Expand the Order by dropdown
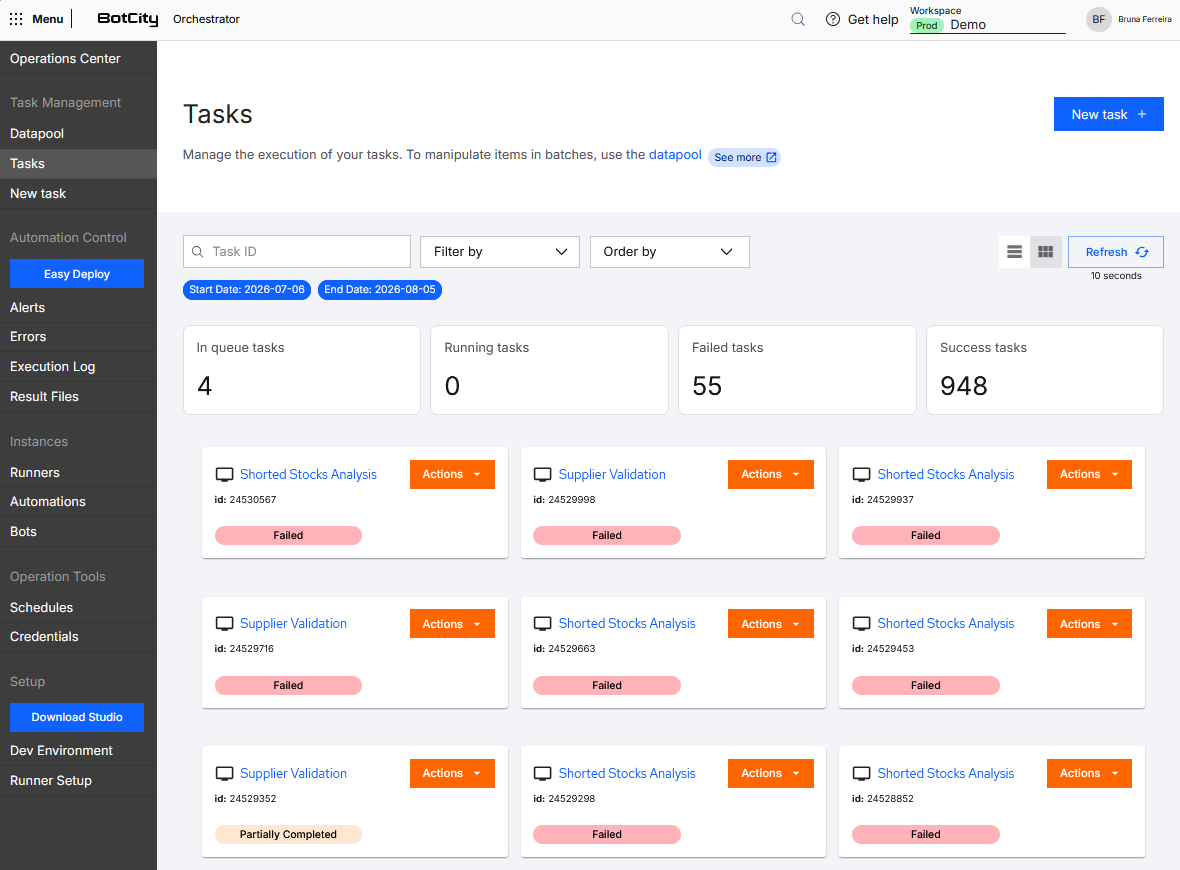1180x870 pixels. click(669, 251)
